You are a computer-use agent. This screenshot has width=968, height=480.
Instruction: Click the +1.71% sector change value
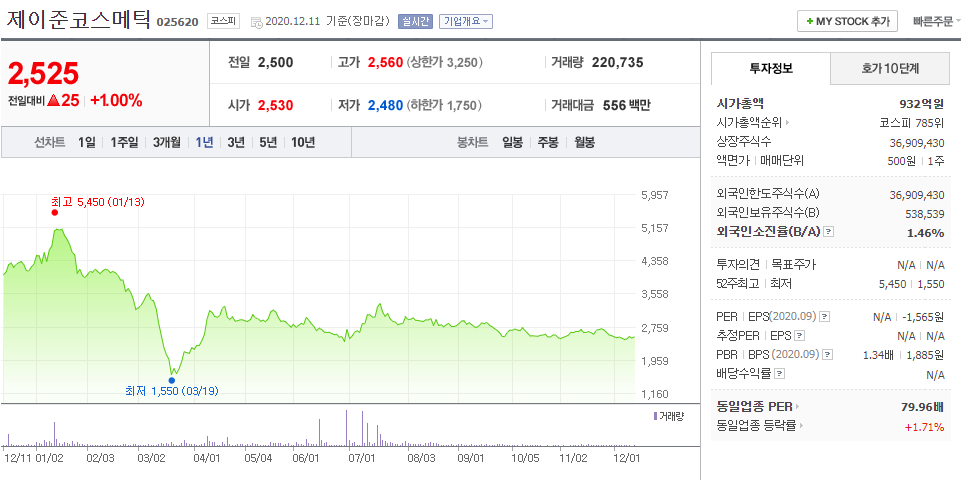(924, 426)
